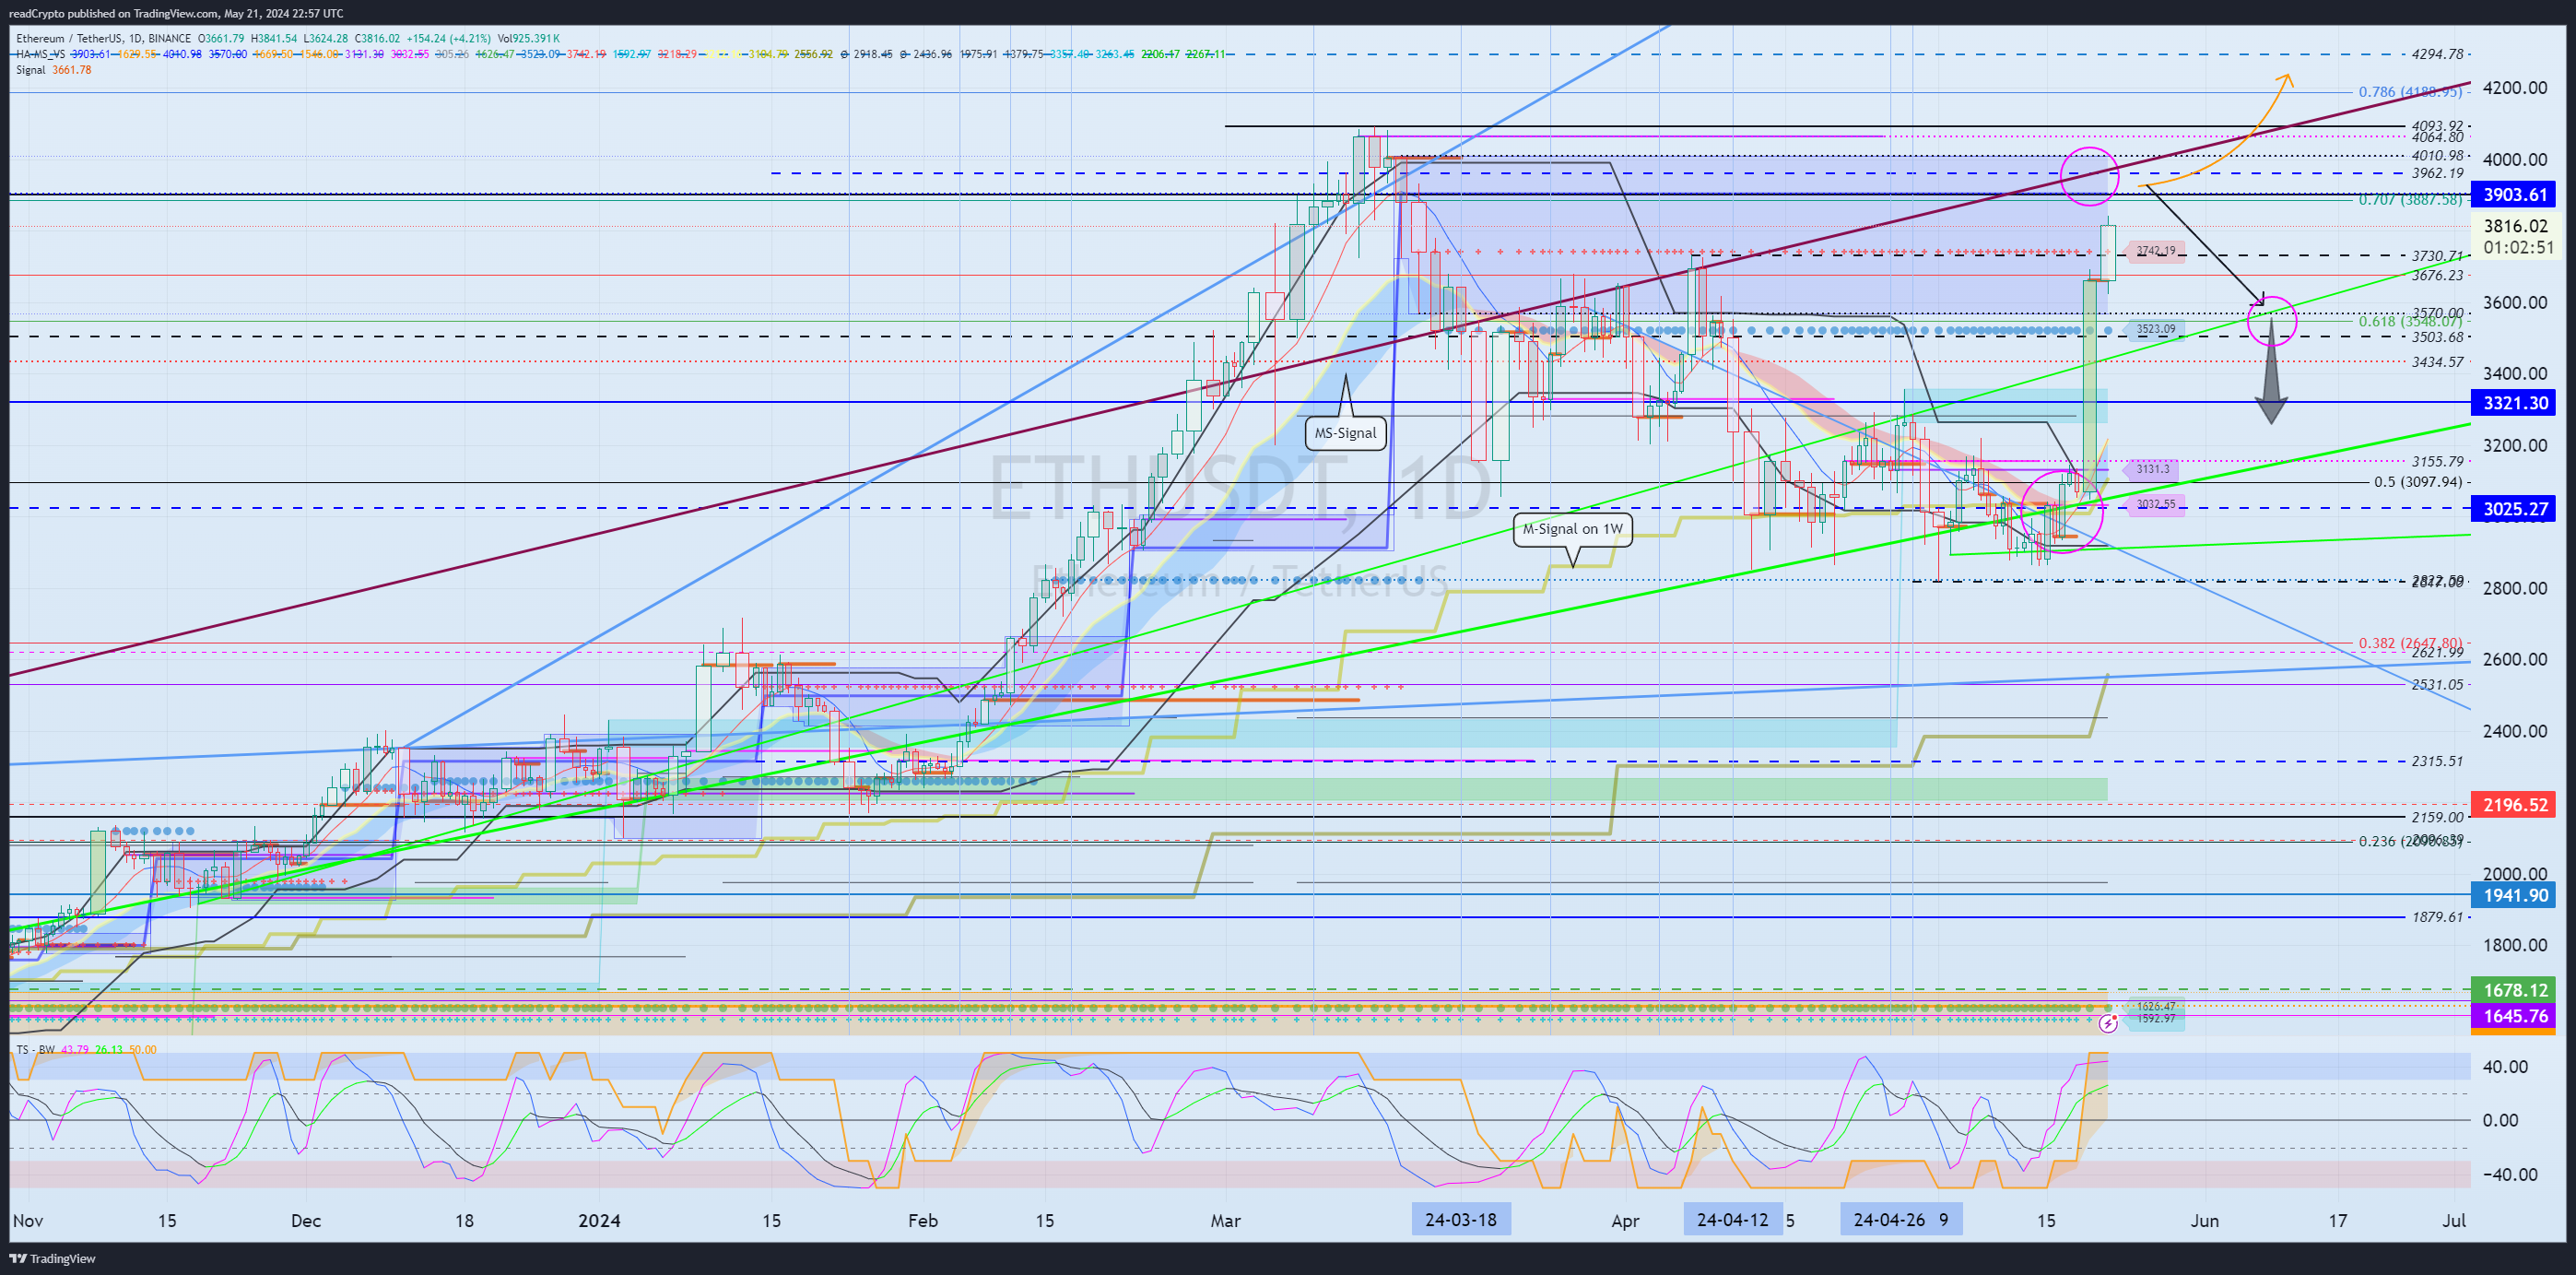Viewport: 2576px width, 1275px height.
Task: Click the 3434.57 level label
Action: point(2437,362)
